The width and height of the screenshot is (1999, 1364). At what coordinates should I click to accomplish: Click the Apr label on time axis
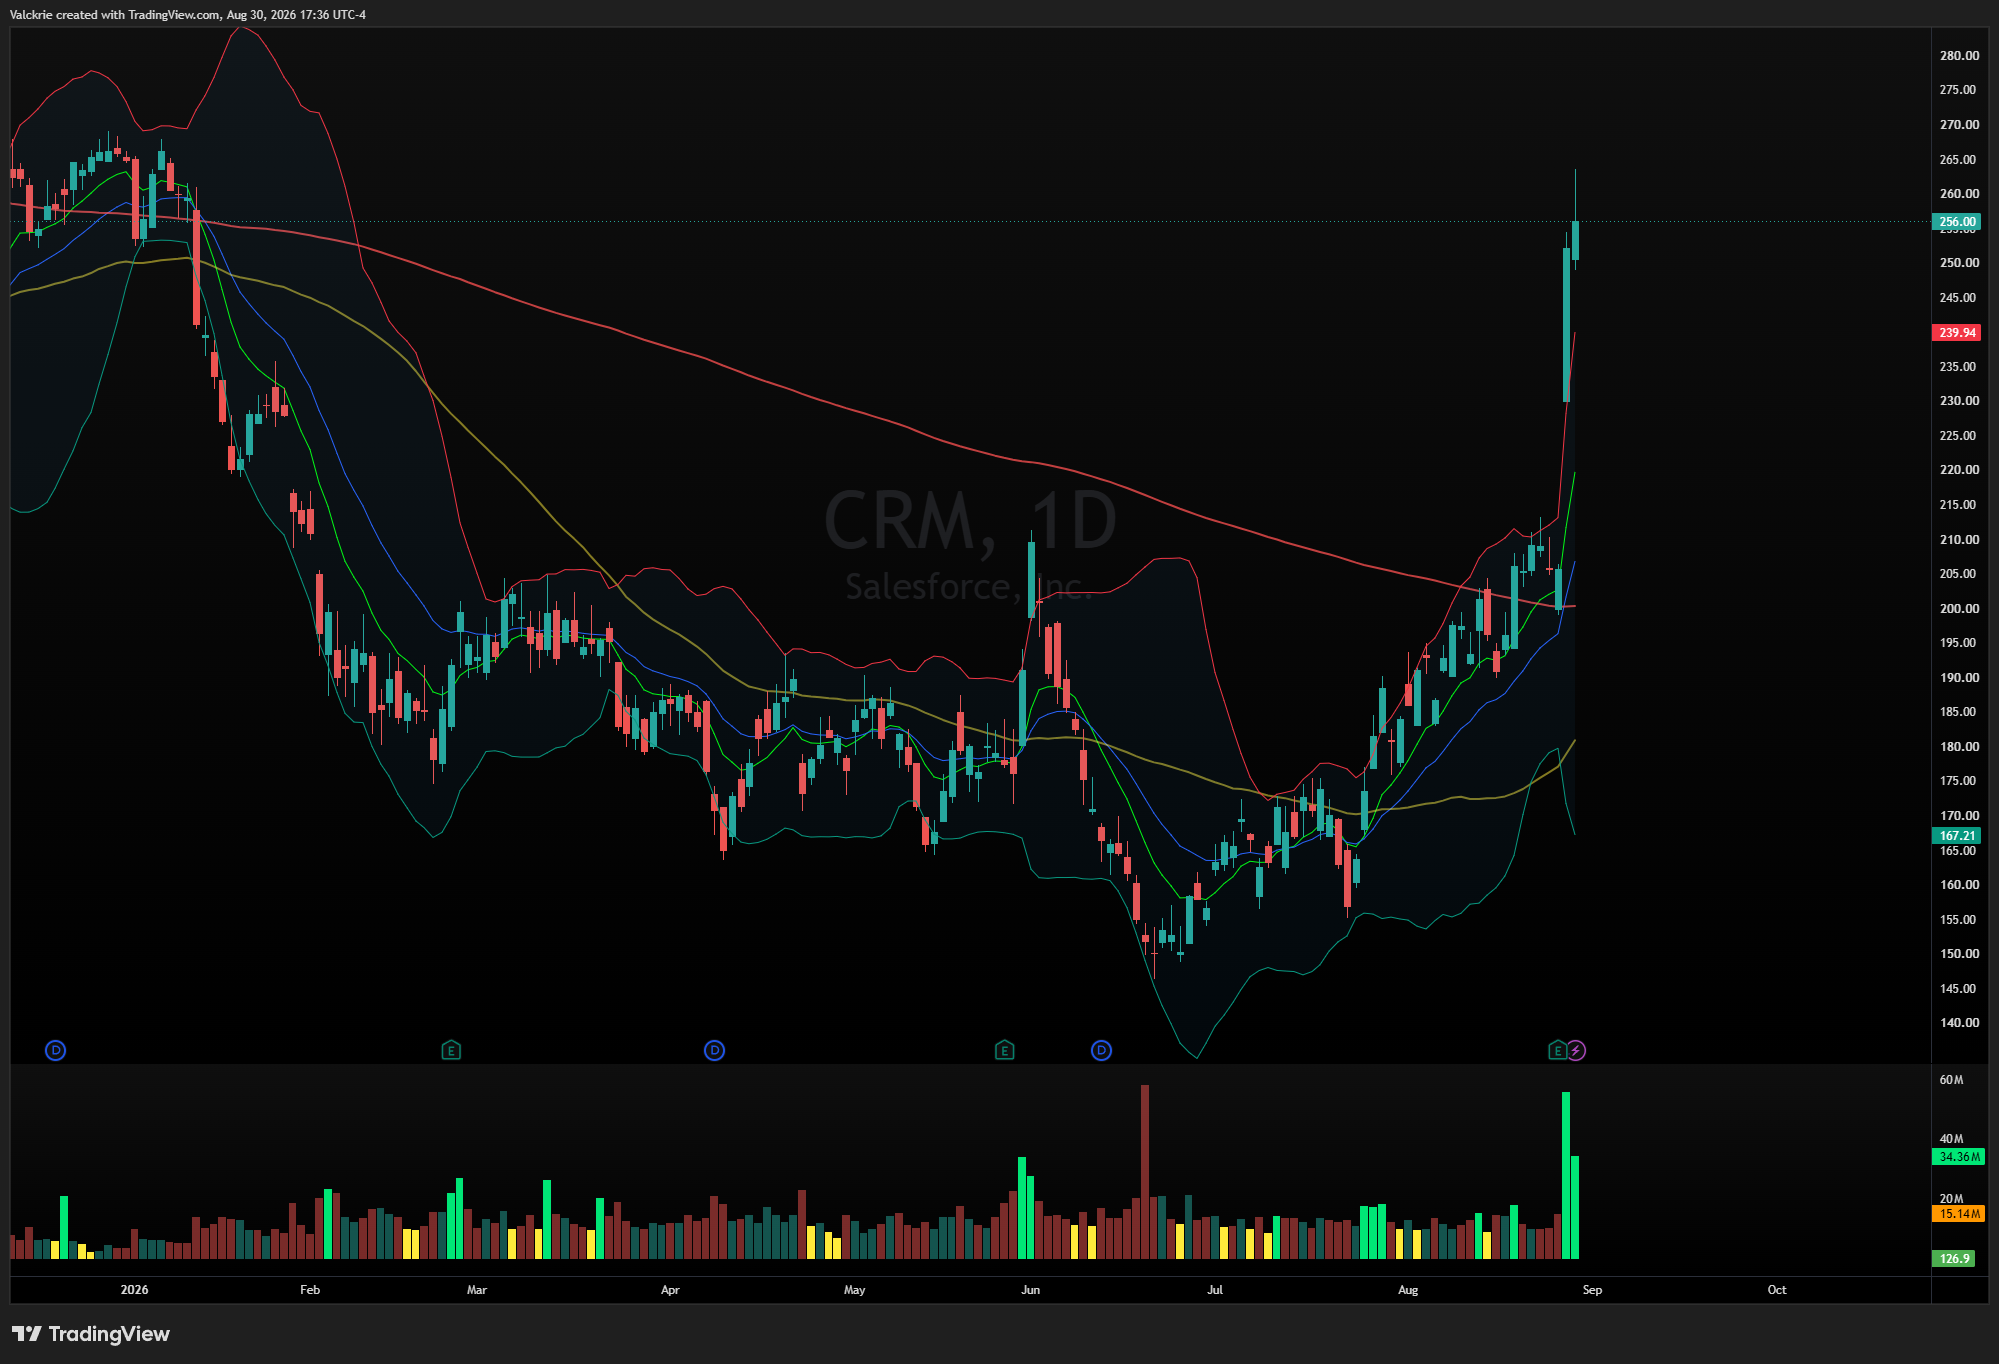pos(670,1290)
